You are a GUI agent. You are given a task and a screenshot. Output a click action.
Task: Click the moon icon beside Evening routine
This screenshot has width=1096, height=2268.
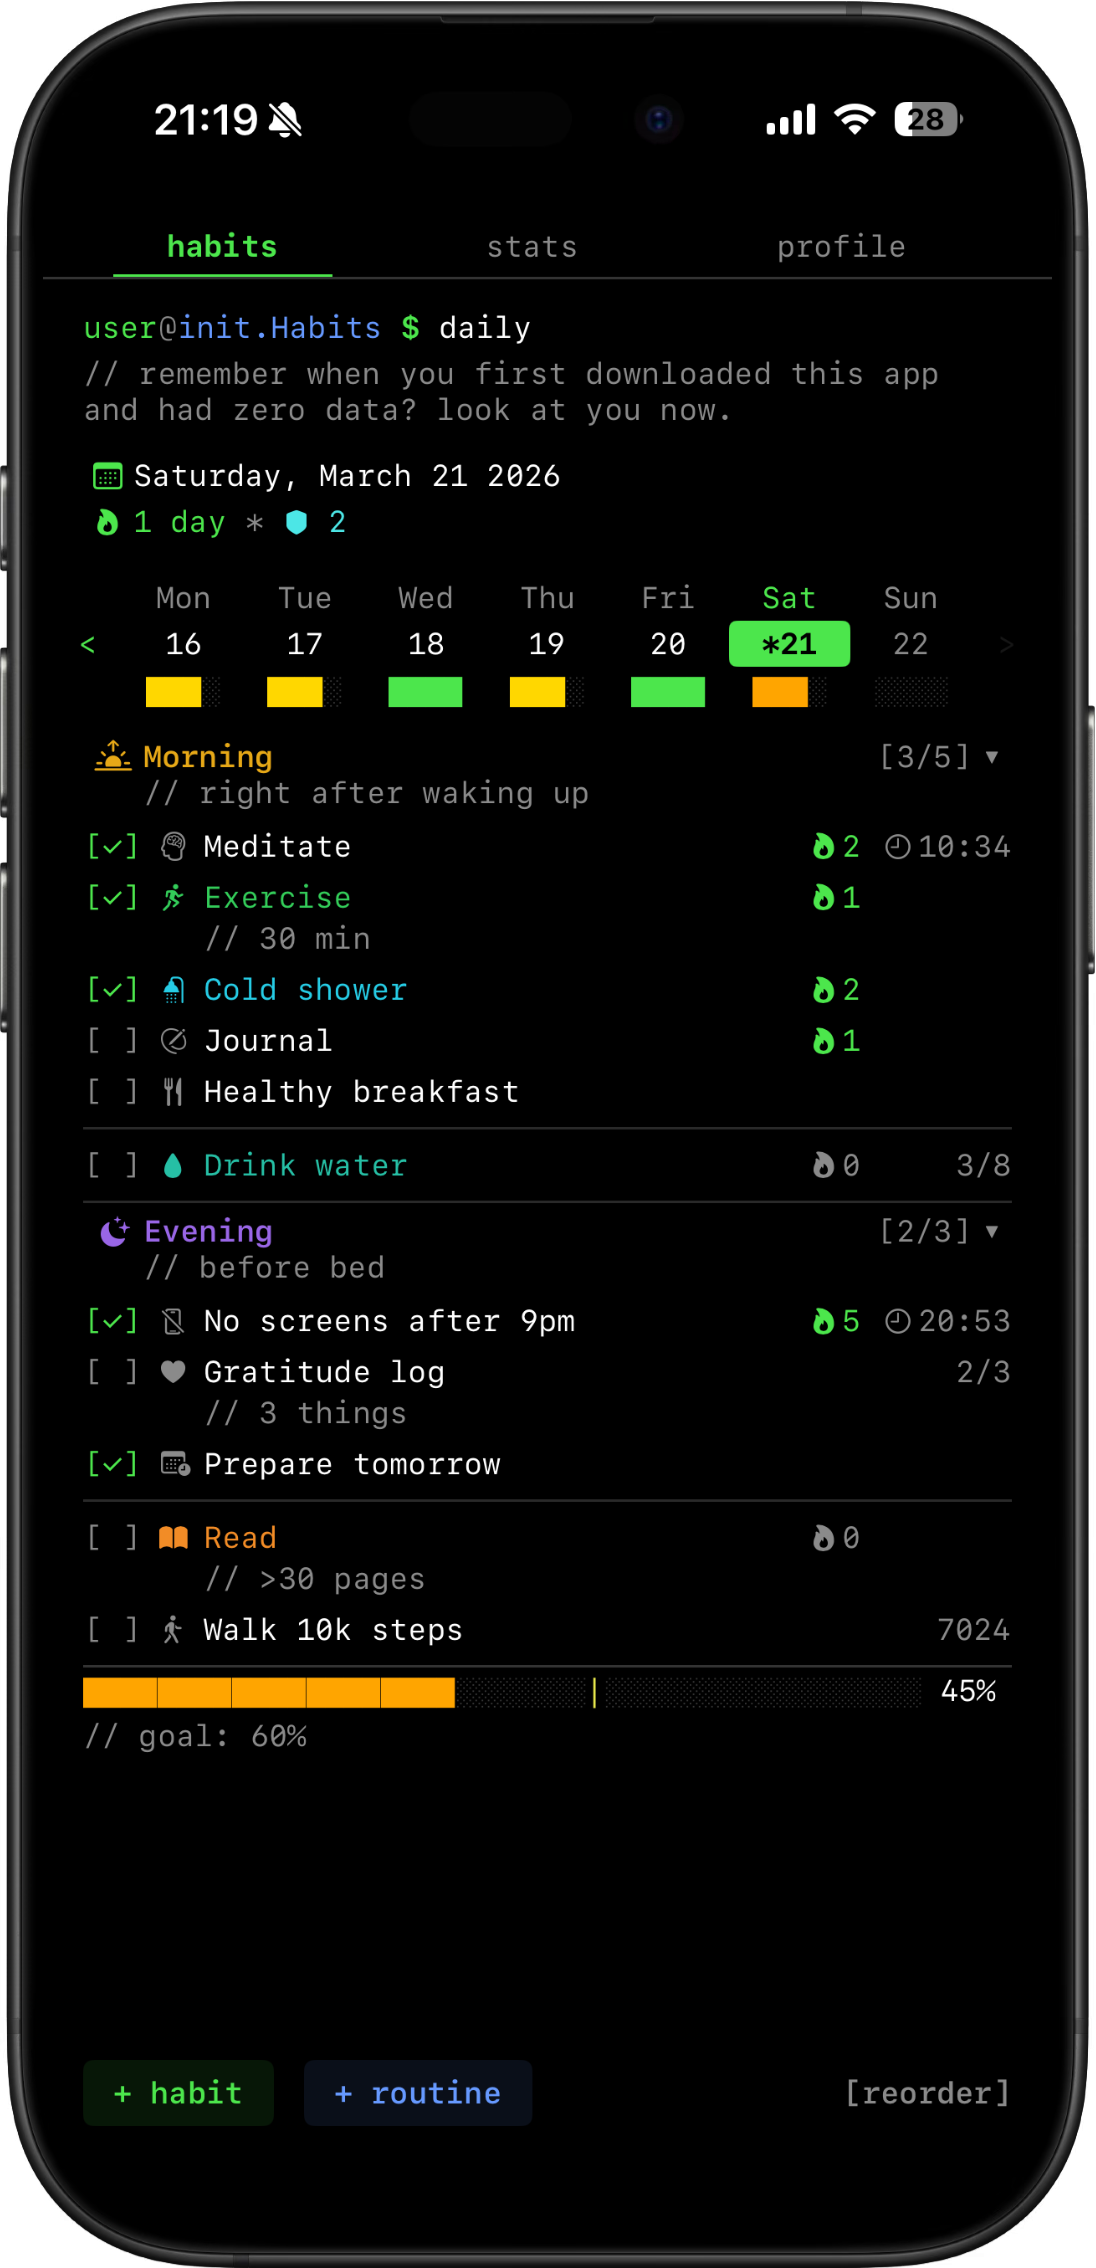pyautogui.click(x=113, y=1231)
